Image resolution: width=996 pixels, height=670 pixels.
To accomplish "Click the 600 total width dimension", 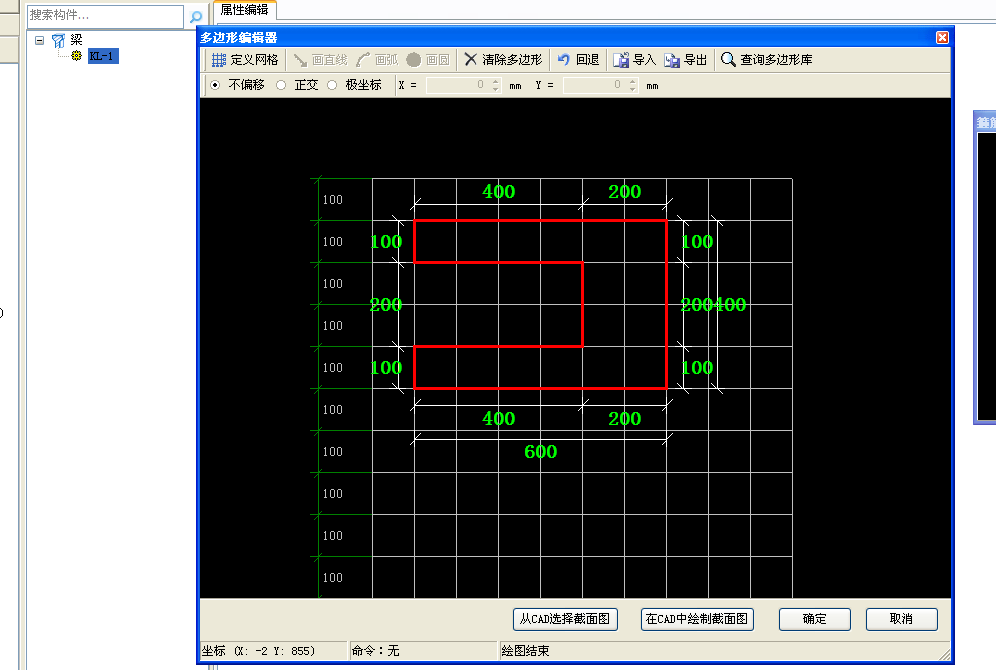I will click(541, 452).
